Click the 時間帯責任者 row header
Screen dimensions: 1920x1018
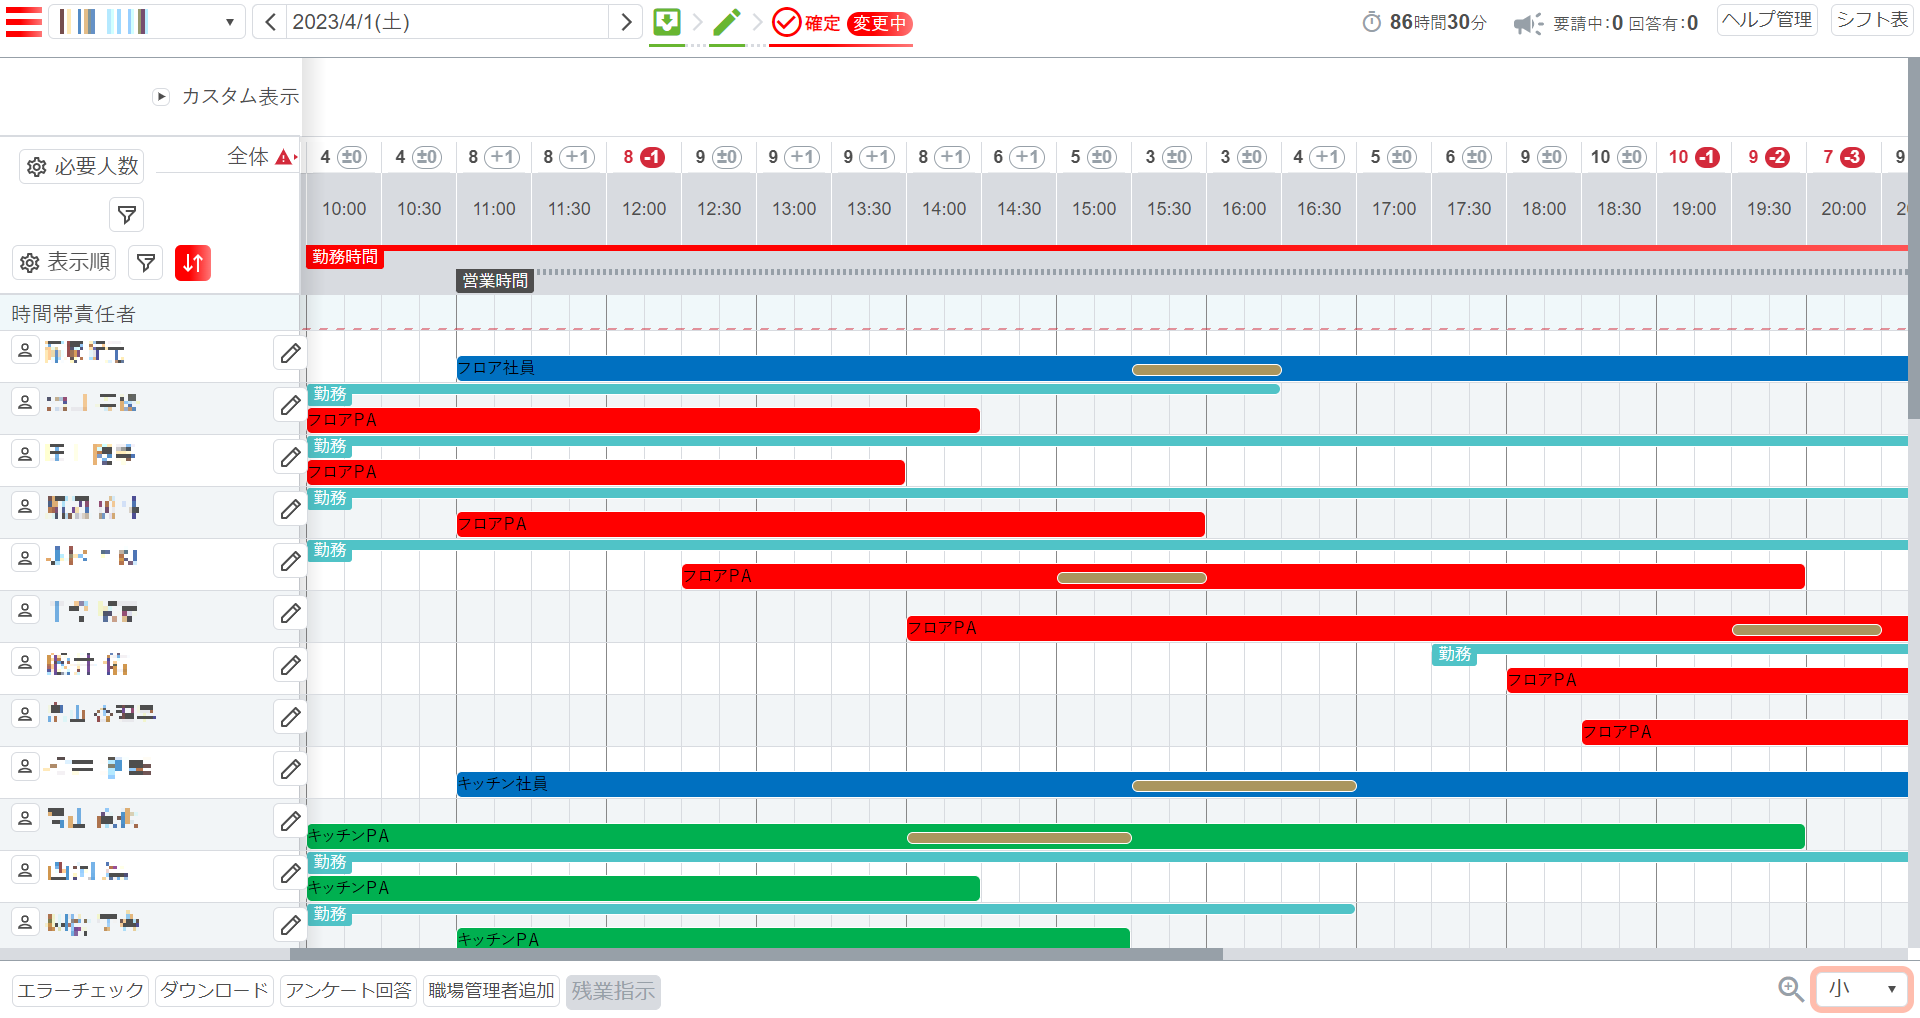tap(150, 313)
